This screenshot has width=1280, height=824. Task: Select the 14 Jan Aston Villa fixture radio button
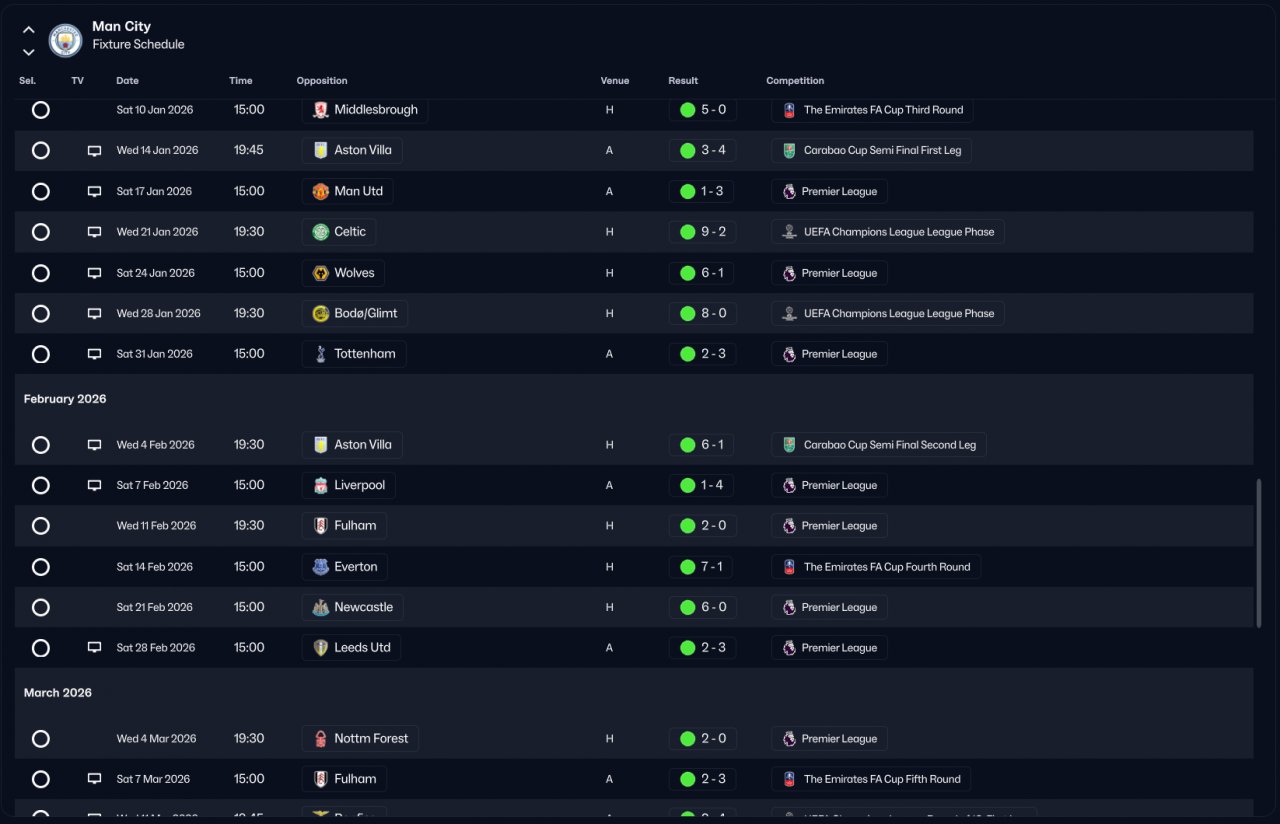point(41,151)
